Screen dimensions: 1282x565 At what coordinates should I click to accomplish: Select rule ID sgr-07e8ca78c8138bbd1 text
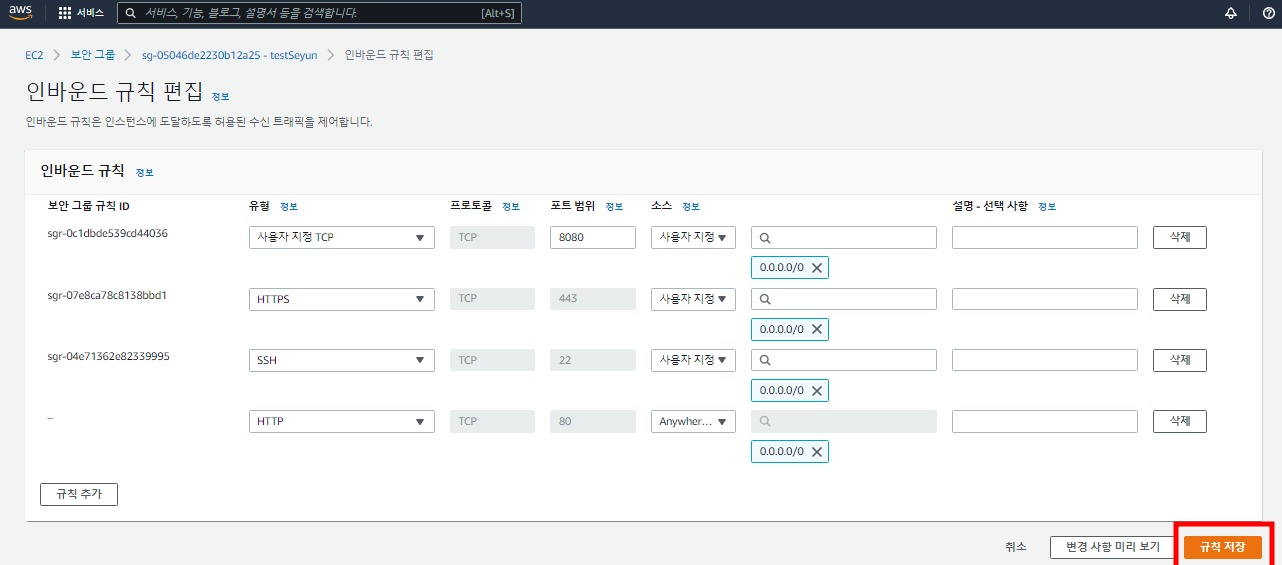click(107, 295)
